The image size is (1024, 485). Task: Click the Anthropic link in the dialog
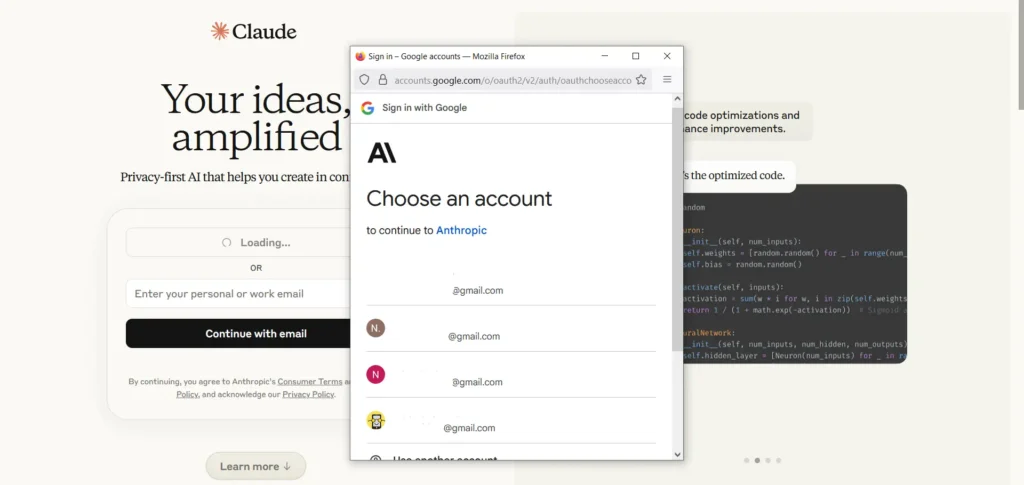(461, 230)
